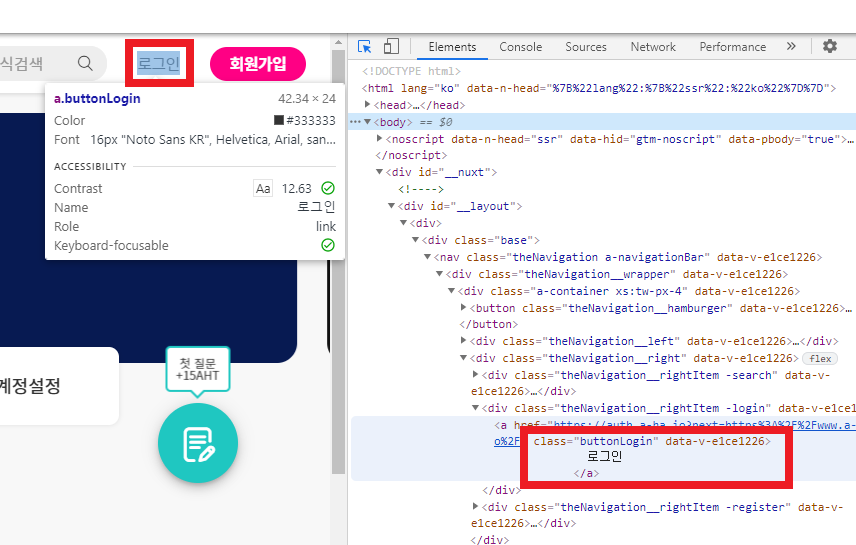Open the Performance tab
Screen dimensions: 856x545
[733, 47]
